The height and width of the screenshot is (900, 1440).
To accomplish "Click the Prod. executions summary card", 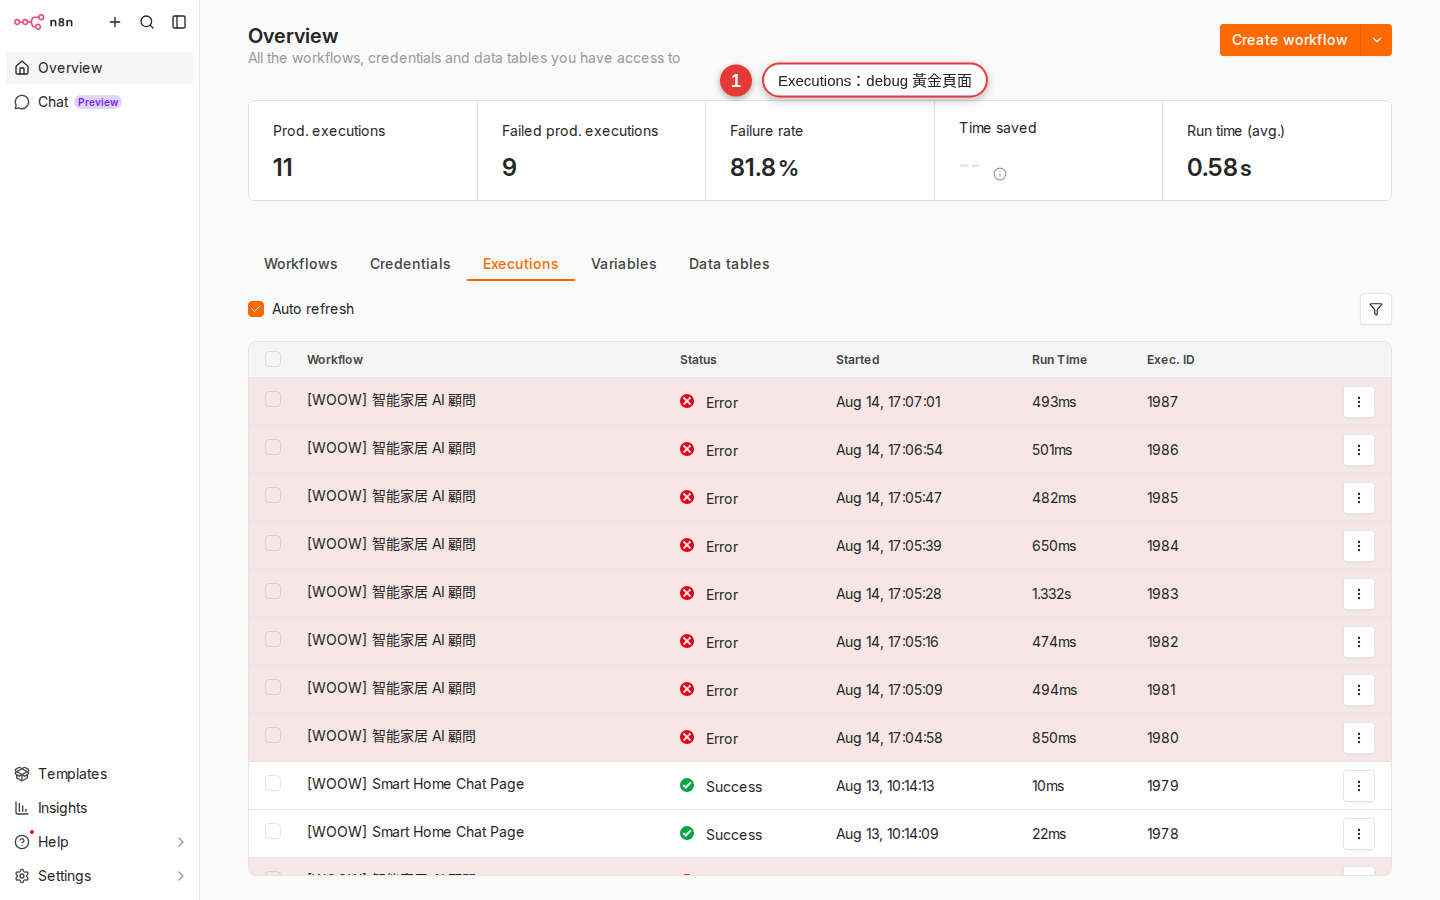I will tap(363, 151).
